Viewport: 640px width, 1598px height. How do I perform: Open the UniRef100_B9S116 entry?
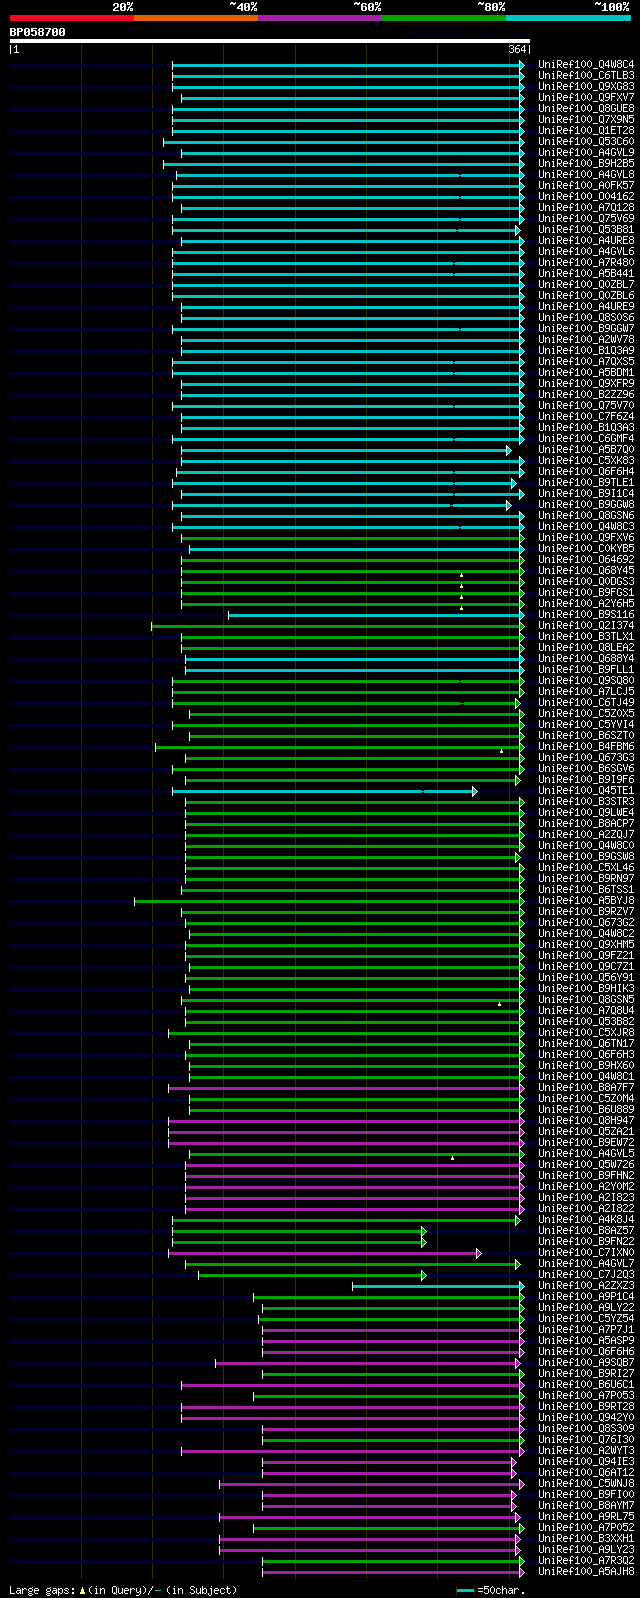click(586, 614)
